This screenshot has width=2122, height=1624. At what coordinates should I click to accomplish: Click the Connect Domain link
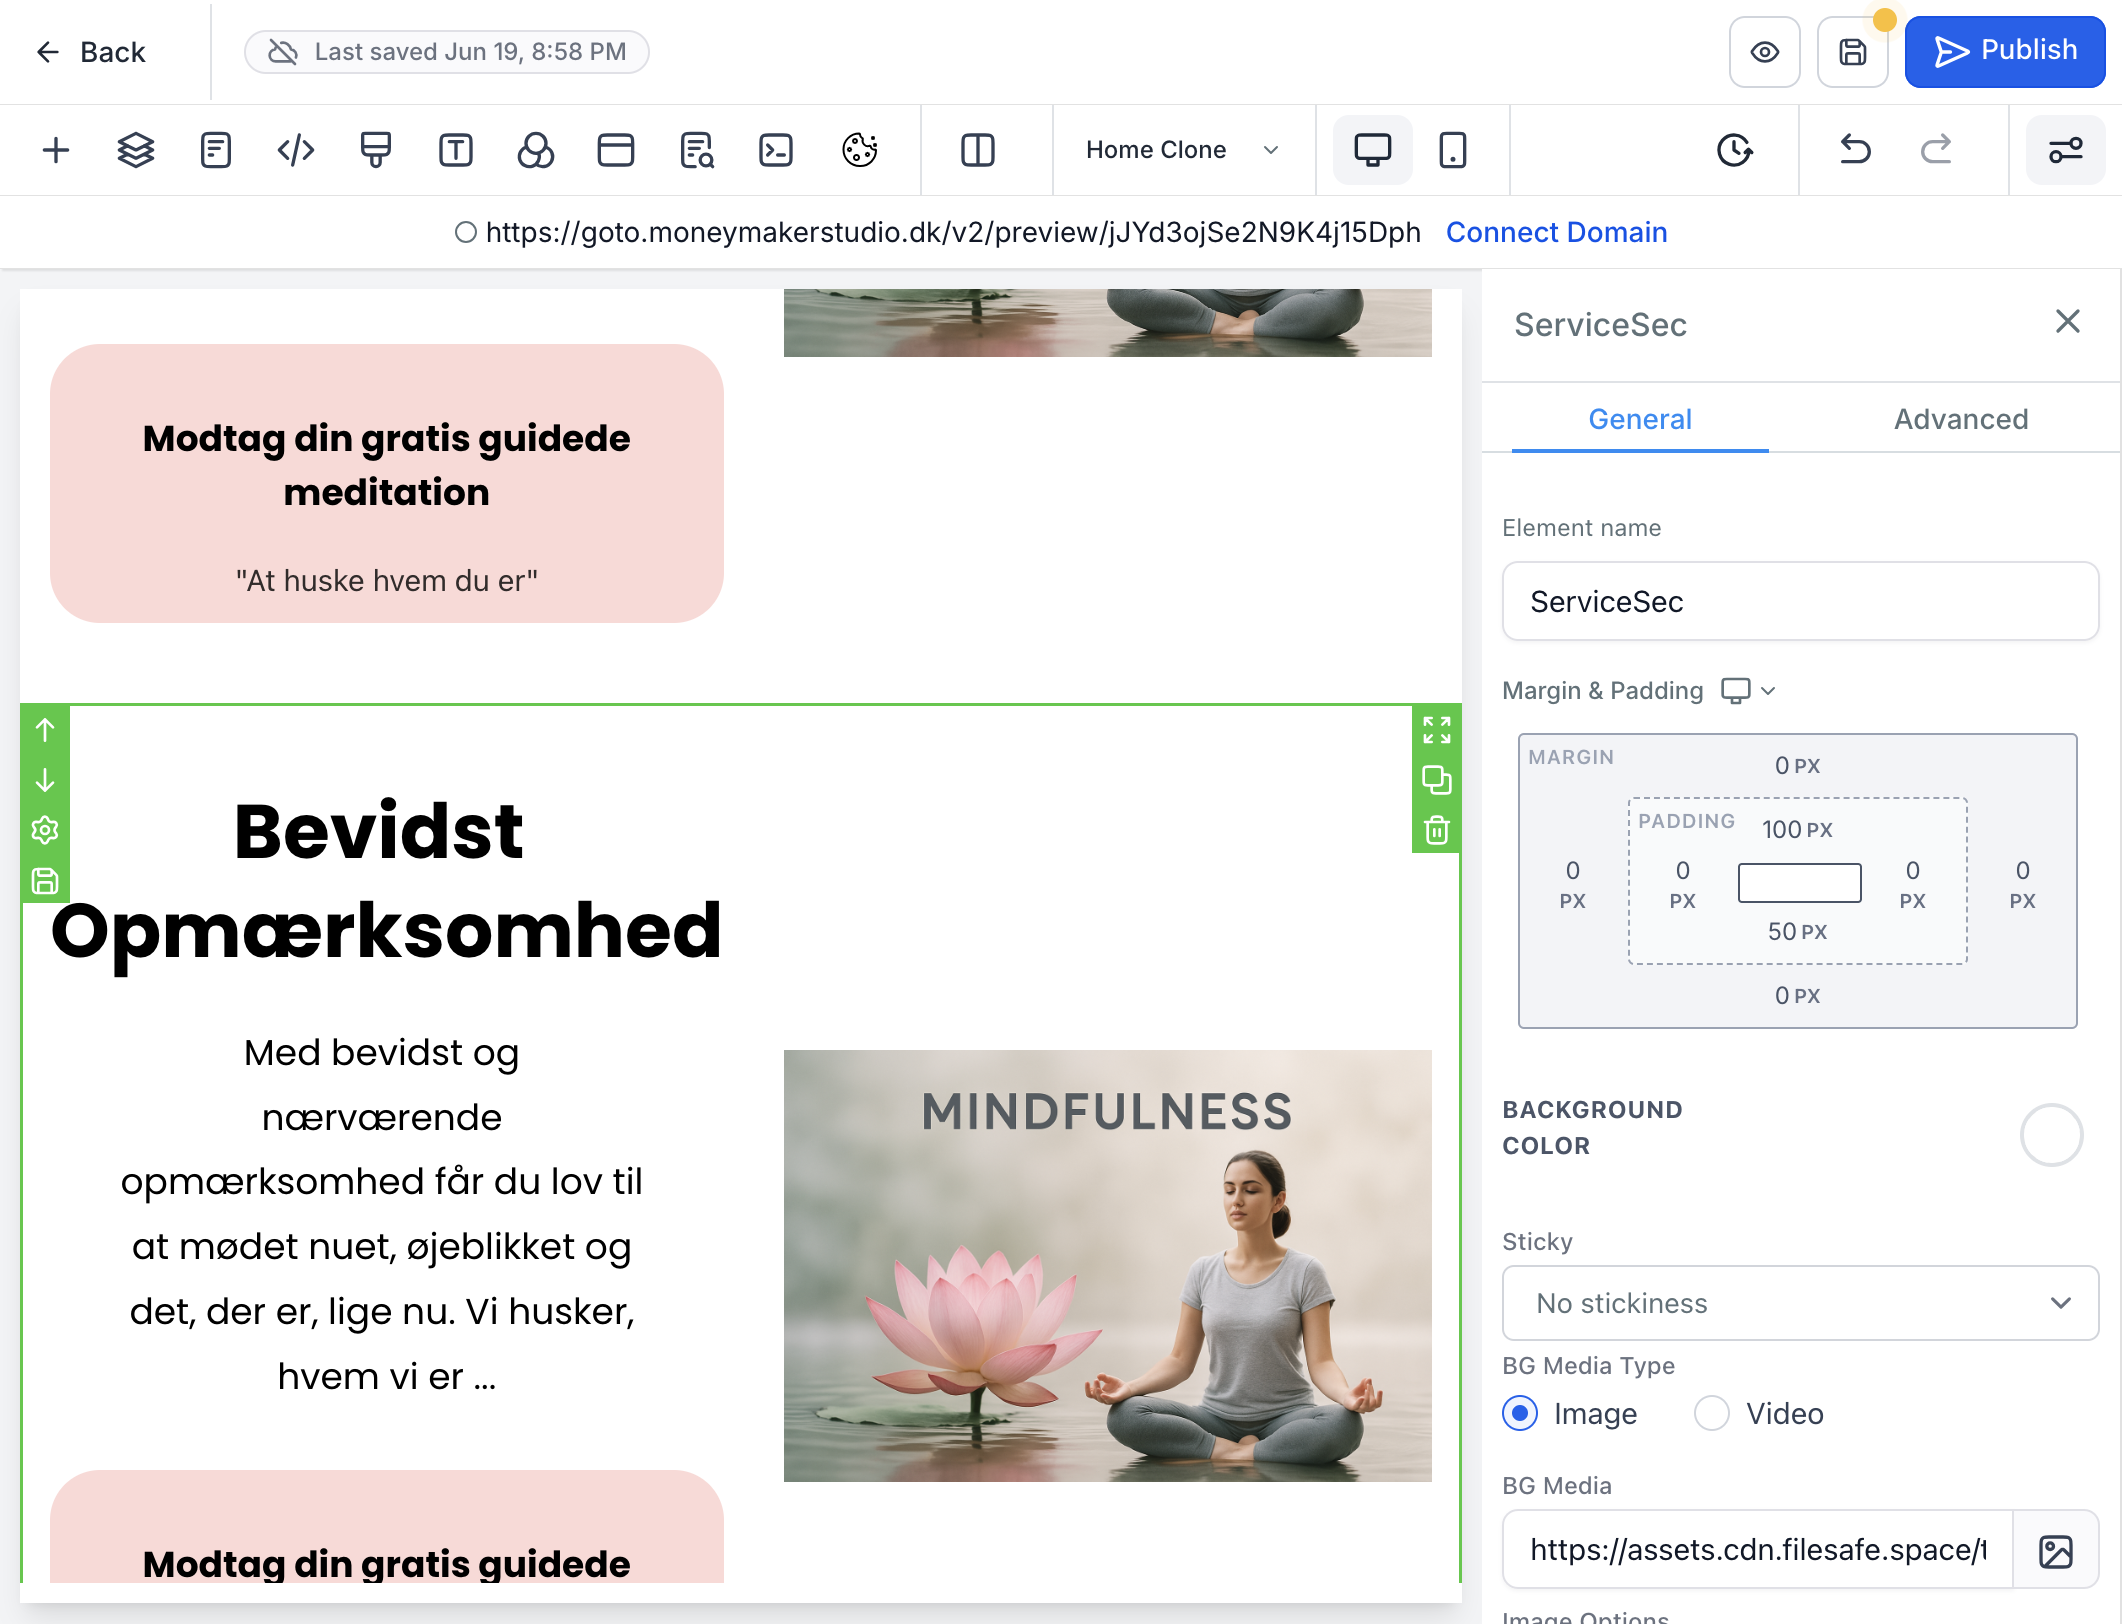point(1556,232)
